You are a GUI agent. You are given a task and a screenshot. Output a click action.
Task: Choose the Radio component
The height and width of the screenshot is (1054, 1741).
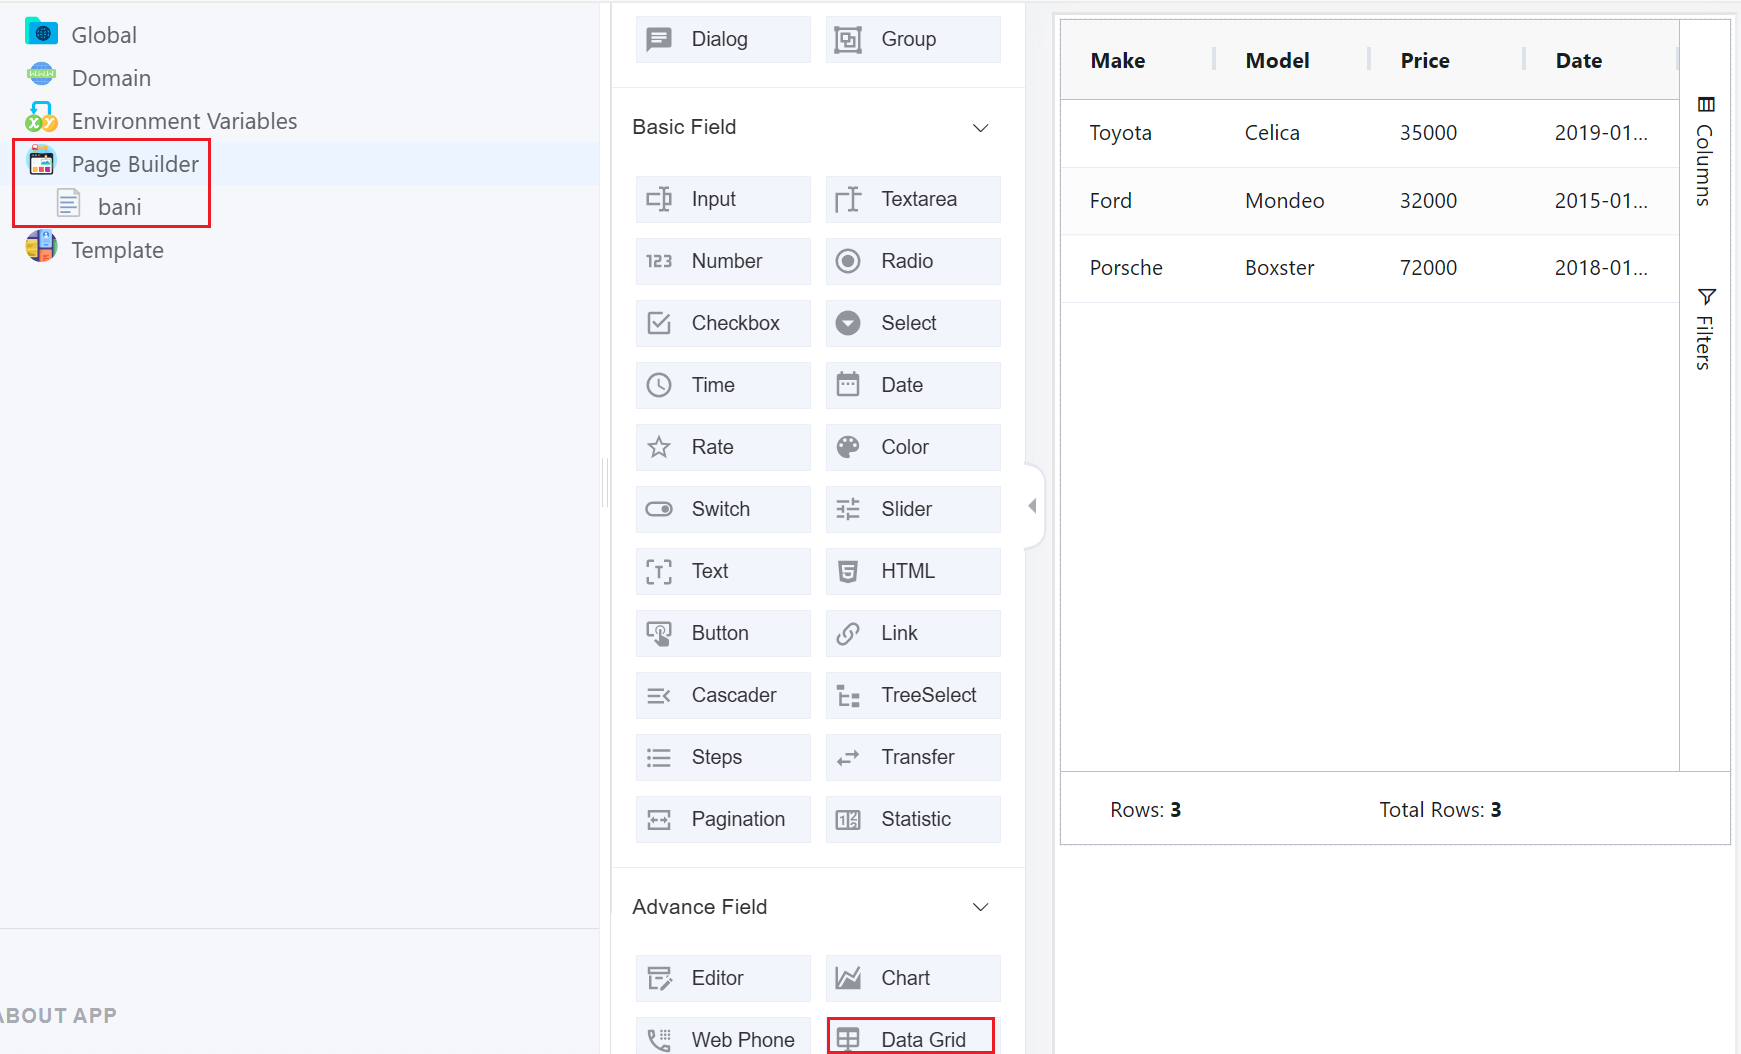click(912, 261)
